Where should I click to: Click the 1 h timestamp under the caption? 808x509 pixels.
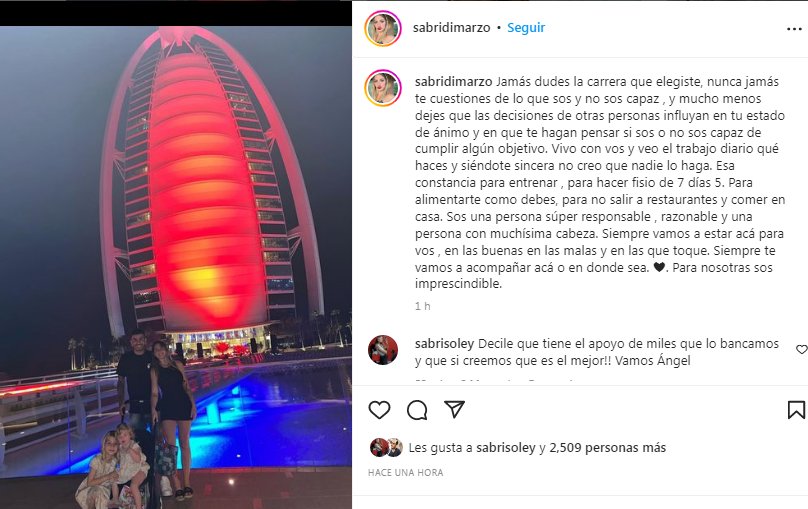(423, 306)
